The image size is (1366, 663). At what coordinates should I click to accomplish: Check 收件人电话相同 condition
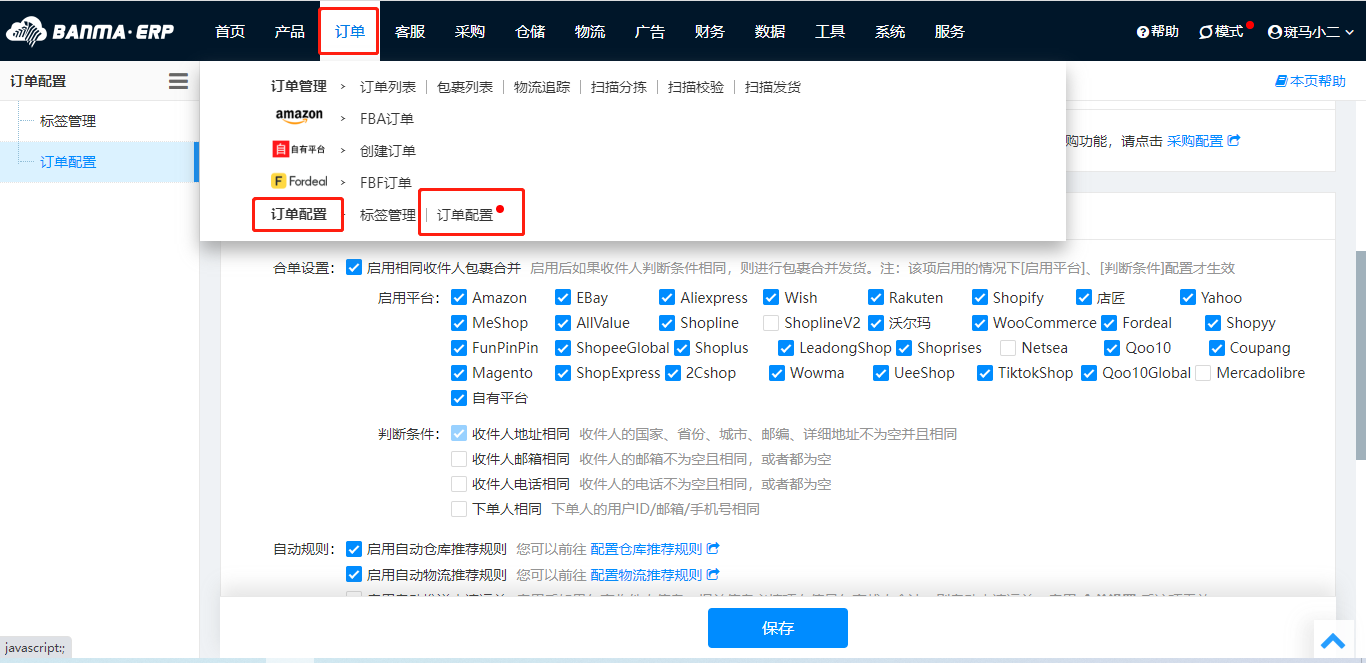459,484
